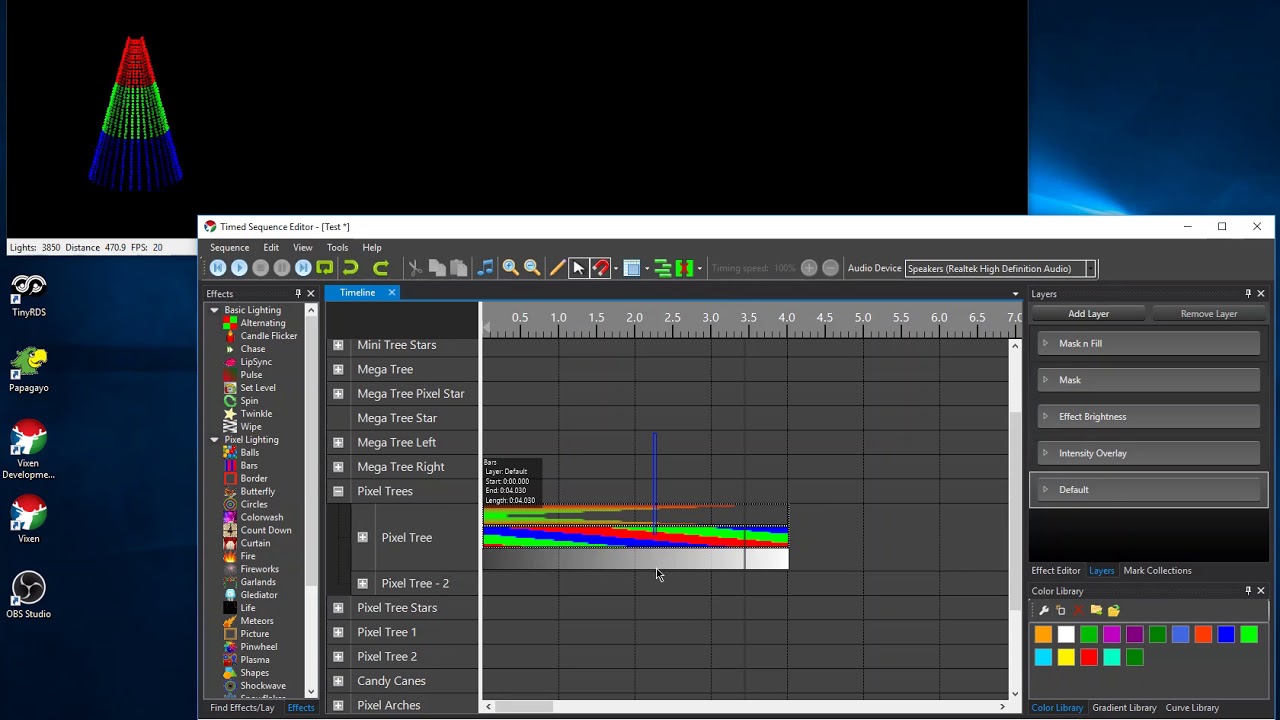The height and width of the screenshot is (720, 1280).
Task: Increase timing speed with plus icon
Action: (x=809, y=268)
